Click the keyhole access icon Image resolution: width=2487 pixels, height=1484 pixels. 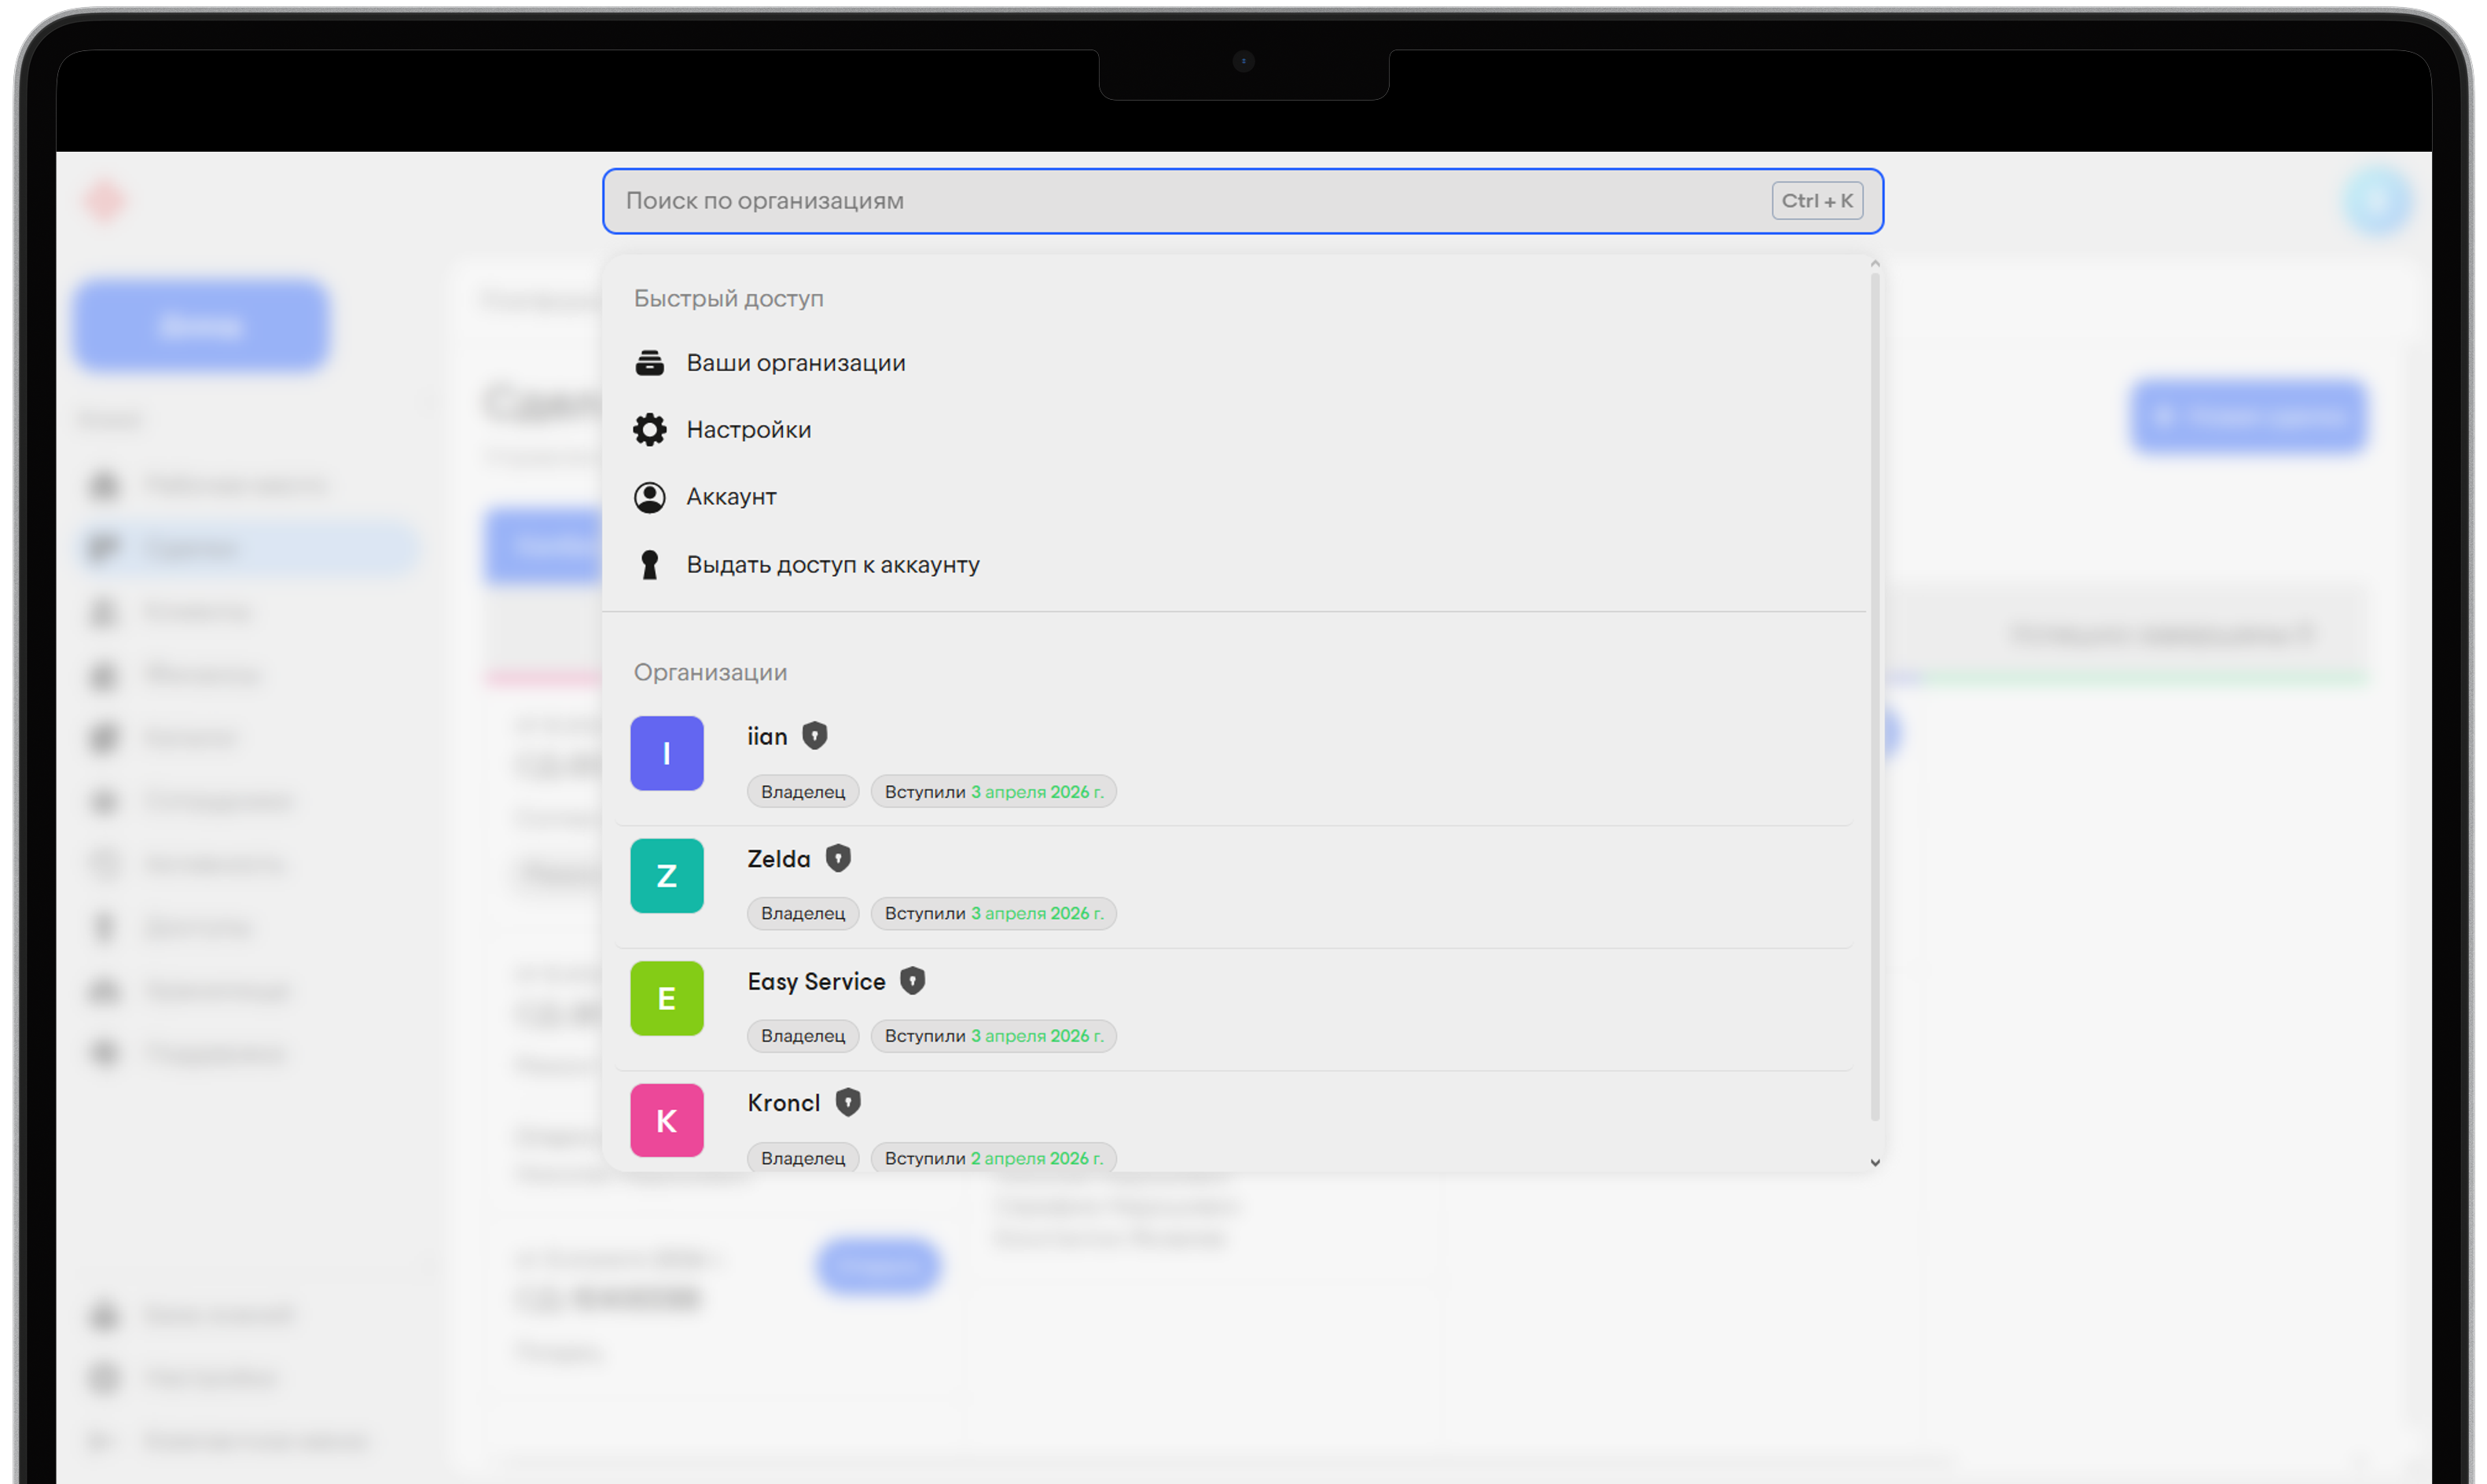pyautogui.click(x=649, y=565)
